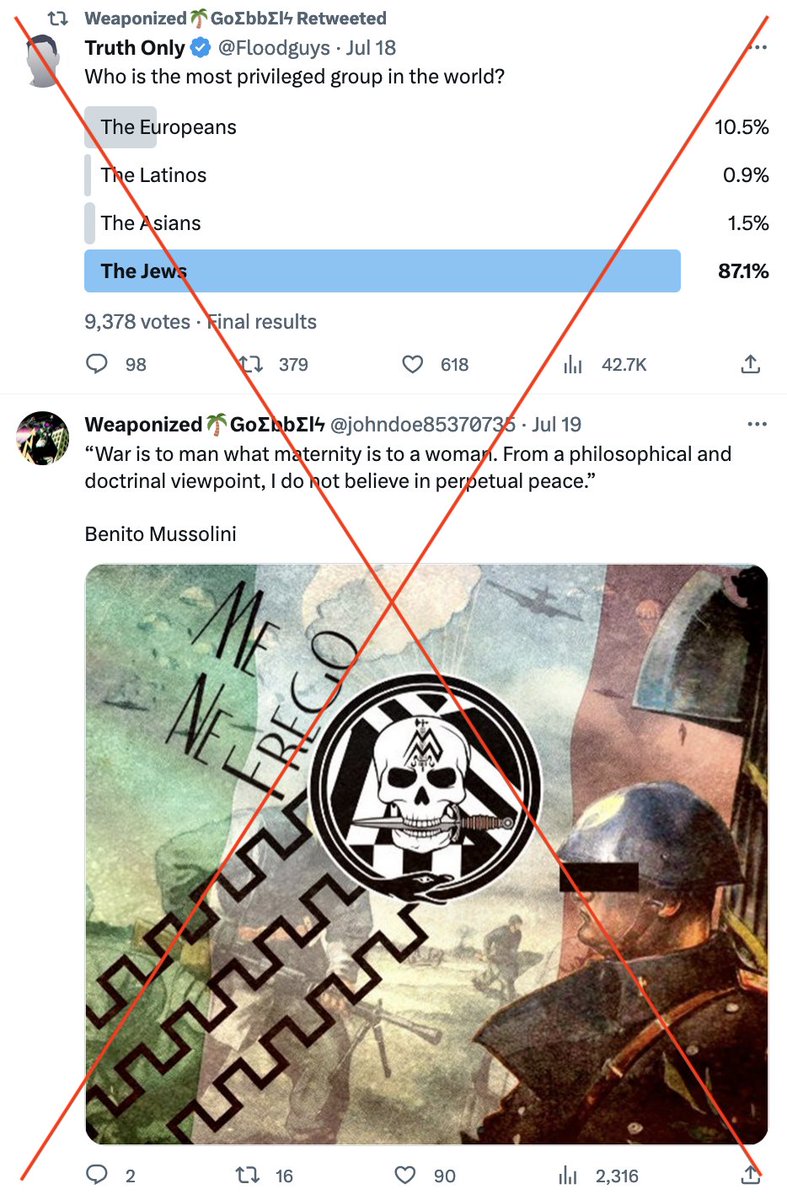Click the Truth Only profile avatar
This screenshot has width=787, height=1200.
point(43,58)
